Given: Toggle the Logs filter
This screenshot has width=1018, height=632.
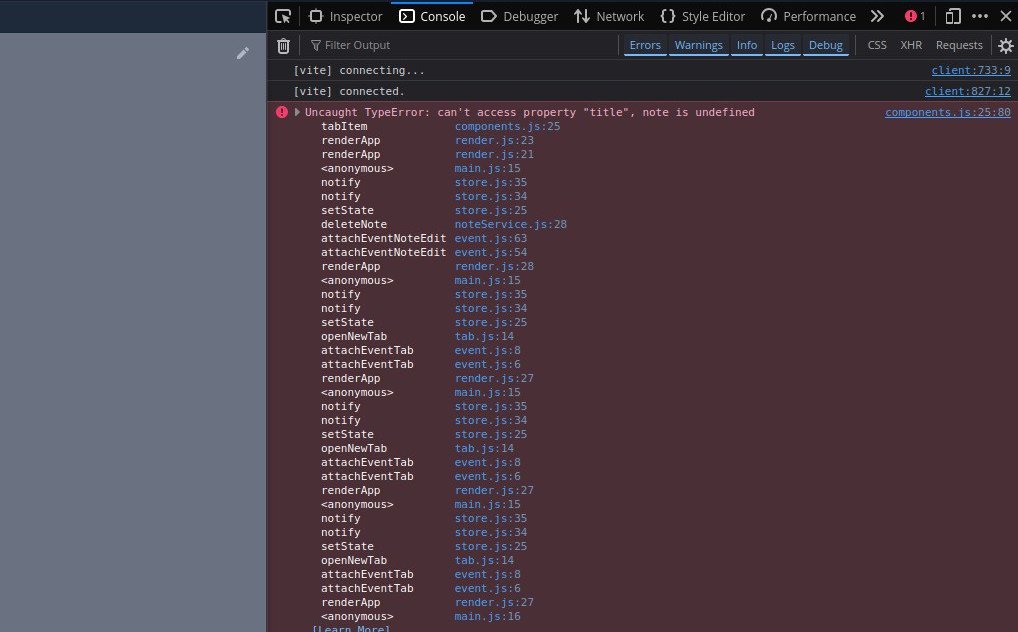Looking at the screenshot, I should coord(782,45).
